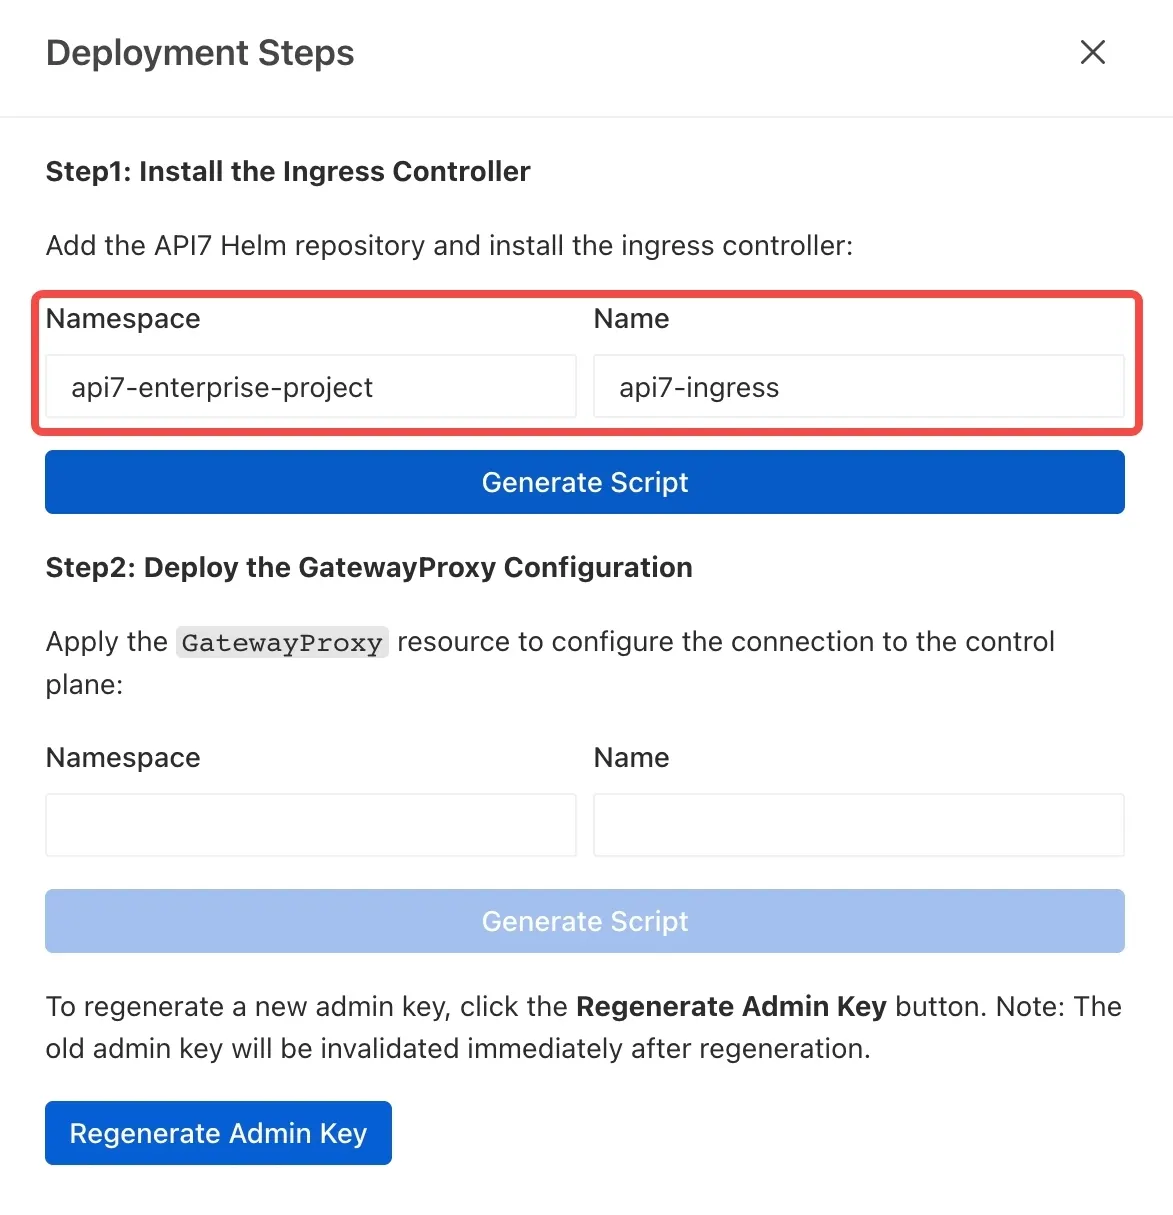The image size is (1173, 1215).
Task: Click the Step1: Install the Ingress Controller heading
Action: pyautogui.click(x=287, y=171)
